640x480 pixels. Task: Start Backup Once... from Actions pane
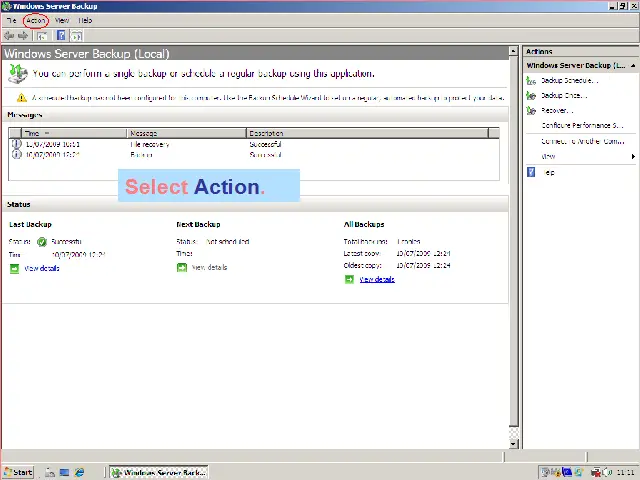564,96
